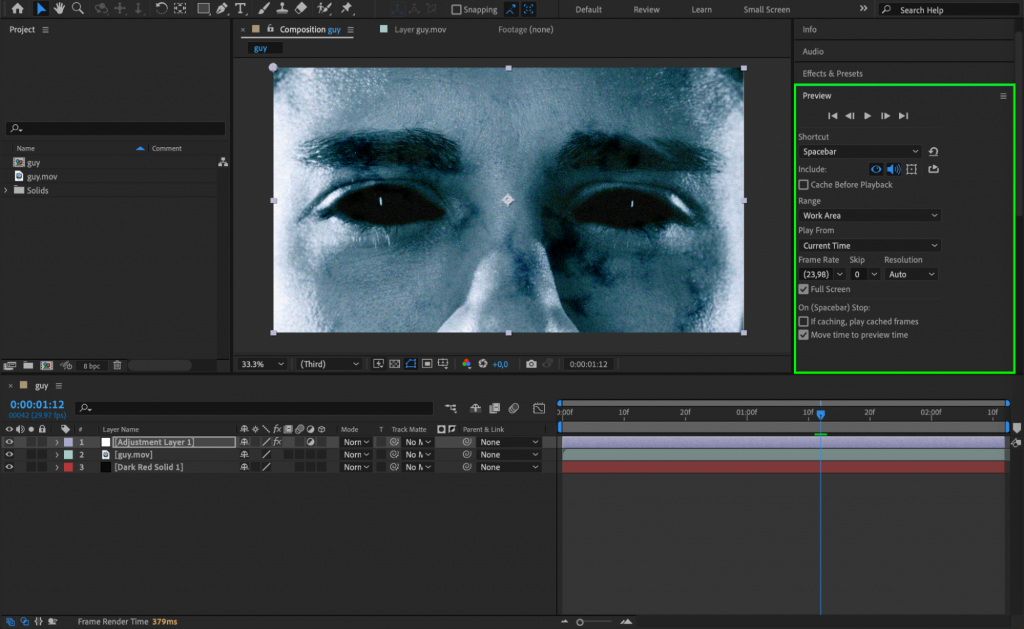
Task: Activate the Zoom tool
Action: [x=78, y=9]
